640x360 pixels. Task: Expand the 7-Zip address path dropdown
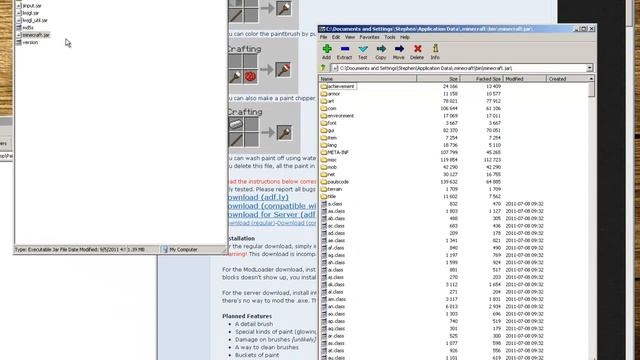coord(589,68)
